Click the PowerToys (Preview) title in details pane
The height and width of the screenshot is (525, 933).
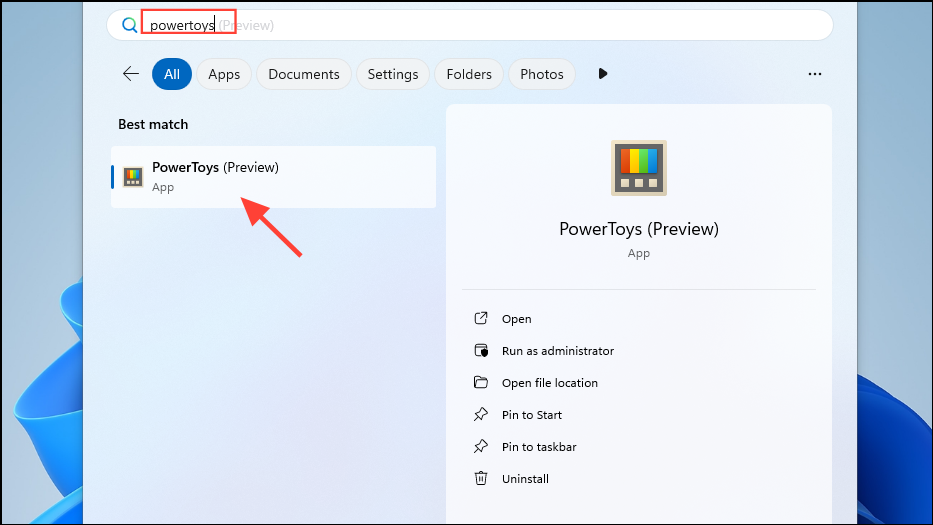[x=638, y=229]
